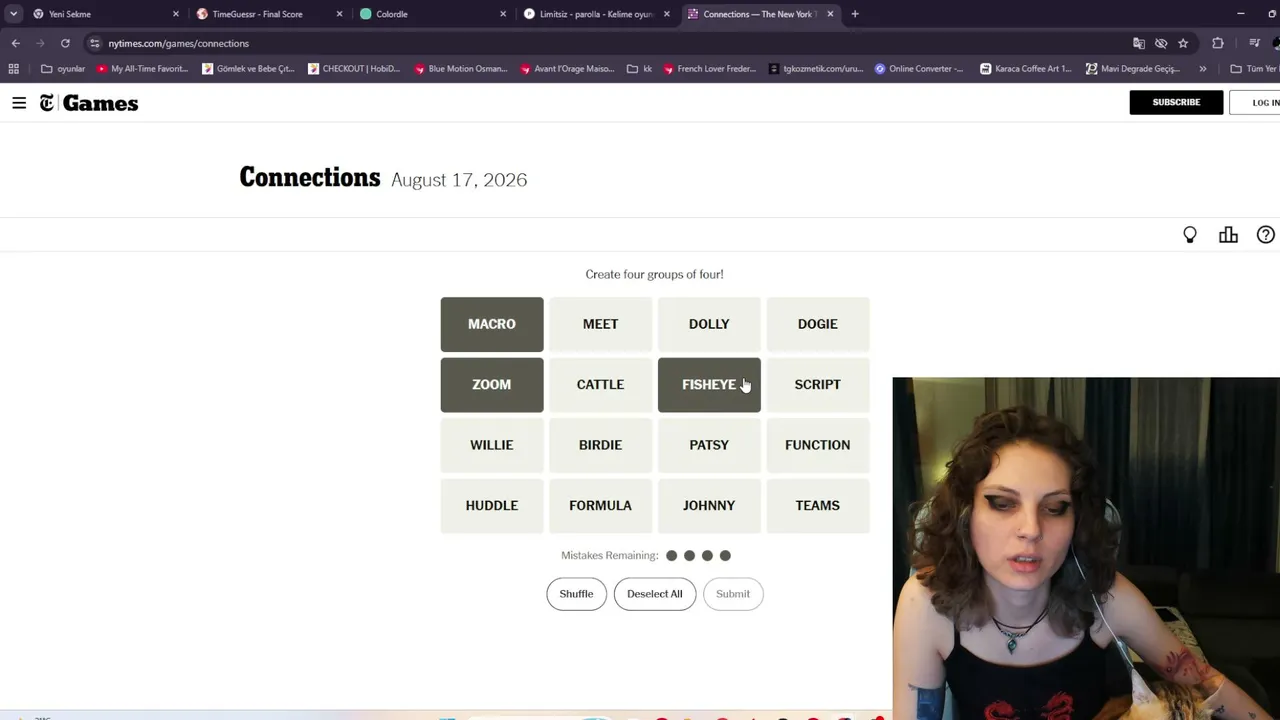This screenshot has height=720, width=1280.
Task: Select the Connections — The New York Times tab
Action: point(760,14)
